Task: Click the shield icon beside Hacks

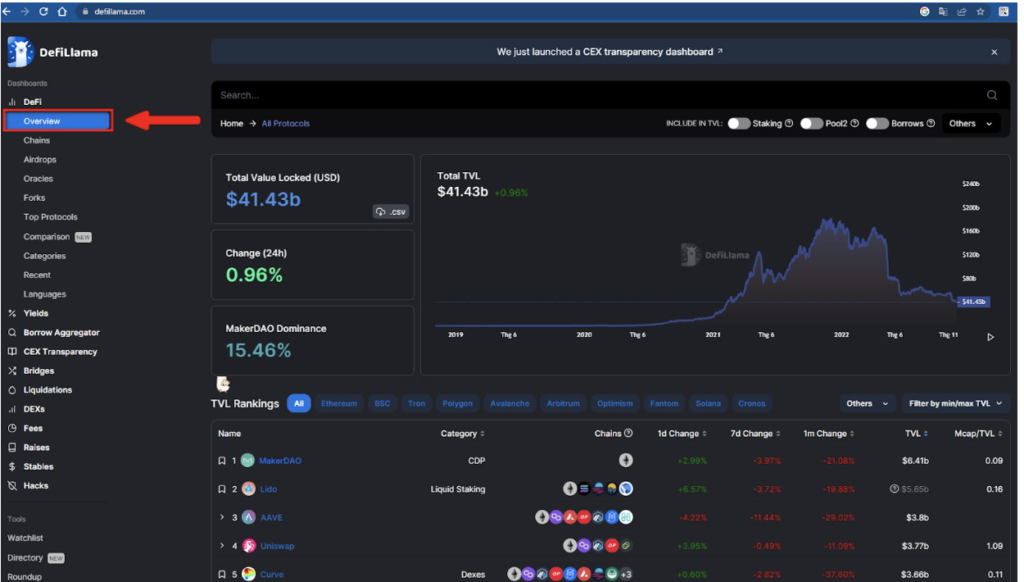Action: click(12, 486)
